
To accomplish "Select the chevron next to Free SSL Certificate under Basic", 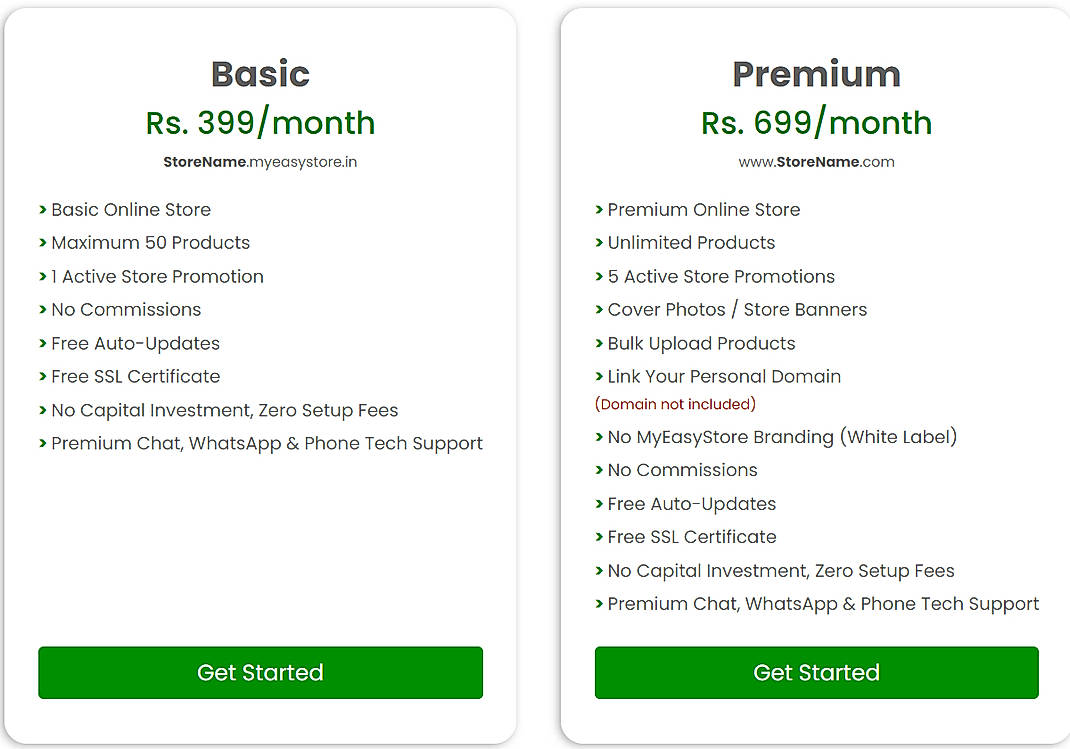I will [43, 377].
